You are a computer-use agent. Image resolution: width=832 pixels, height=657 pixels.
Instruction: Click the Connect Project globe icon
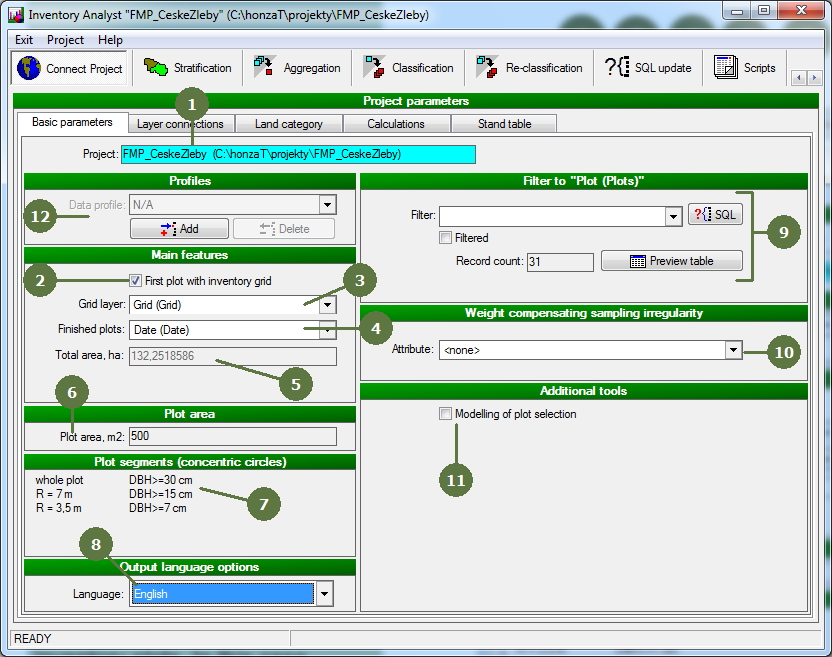tap(30, 68)
